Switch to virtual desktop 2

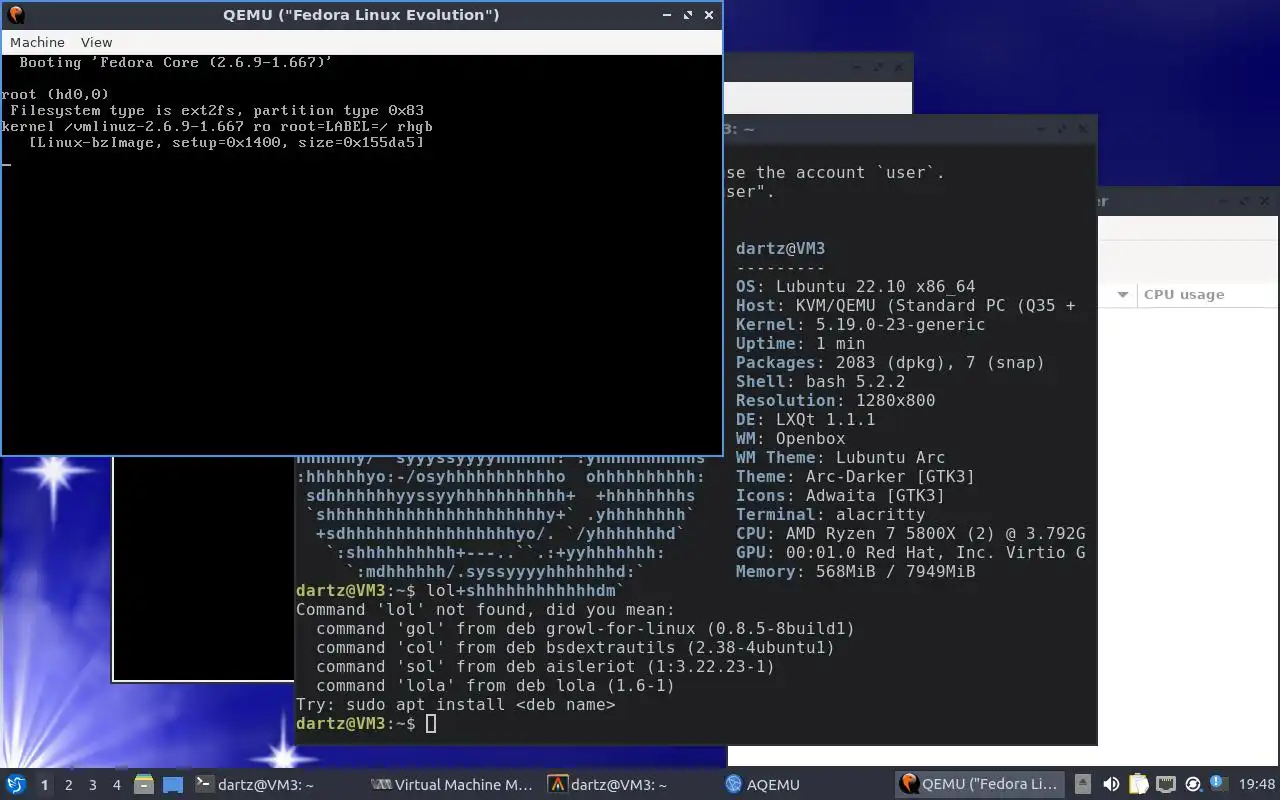[68, 785]
